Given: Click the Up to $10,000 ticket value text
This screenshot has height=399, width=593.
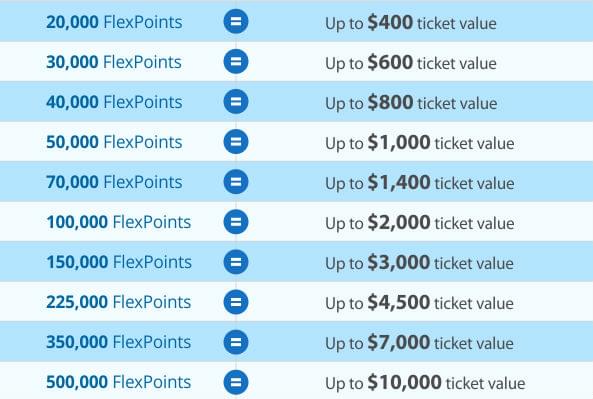Looking at the screenshot, I should (x=425, y=382).
